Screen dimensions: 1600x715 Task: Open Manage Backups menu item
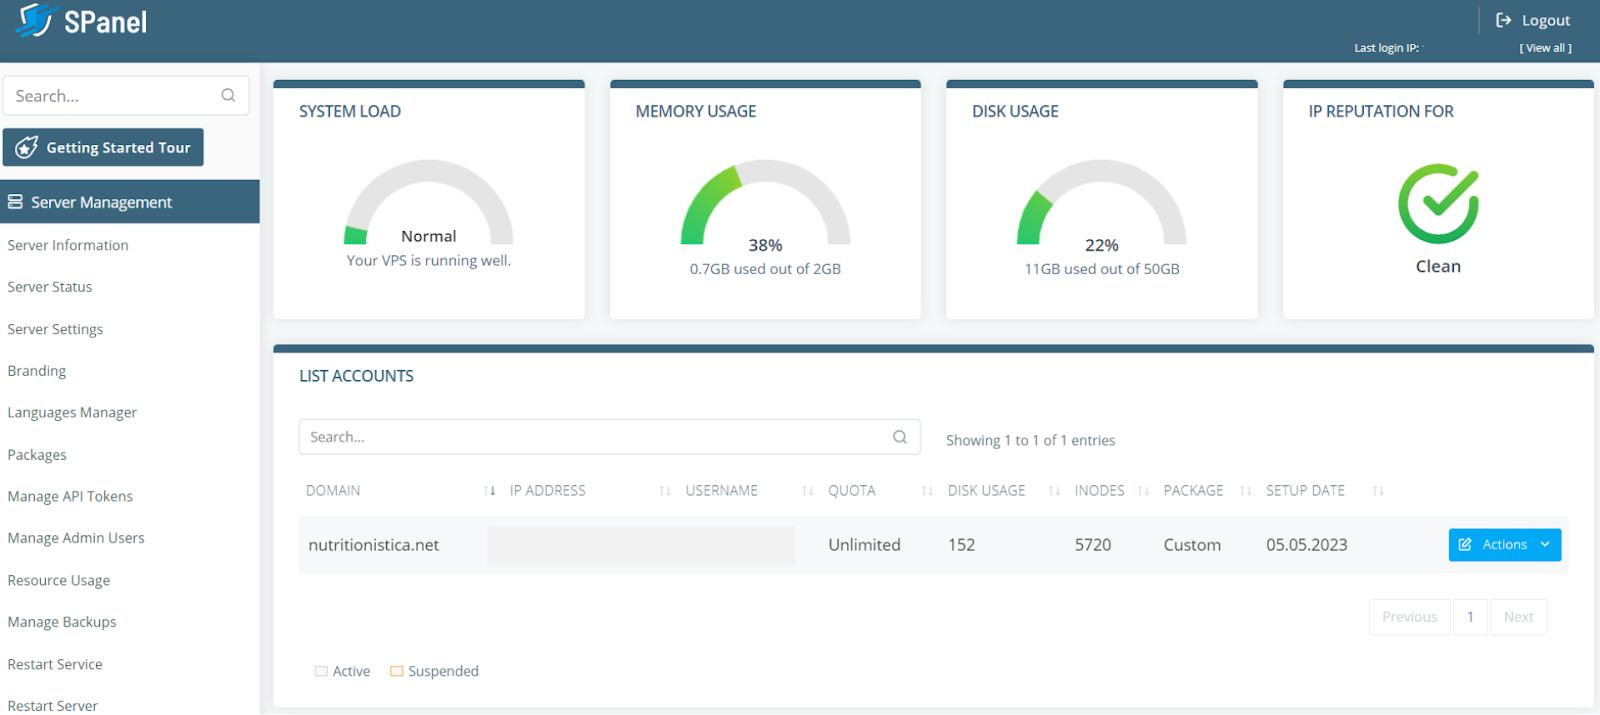tap(62, 622)
